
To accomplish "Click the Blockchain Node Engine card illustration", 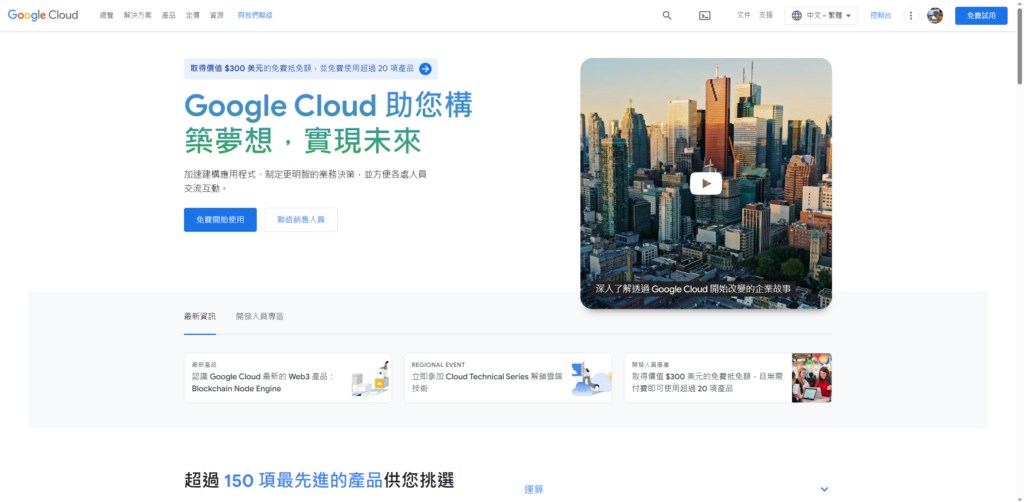I will pyautogui.click(x=371, y=378).
